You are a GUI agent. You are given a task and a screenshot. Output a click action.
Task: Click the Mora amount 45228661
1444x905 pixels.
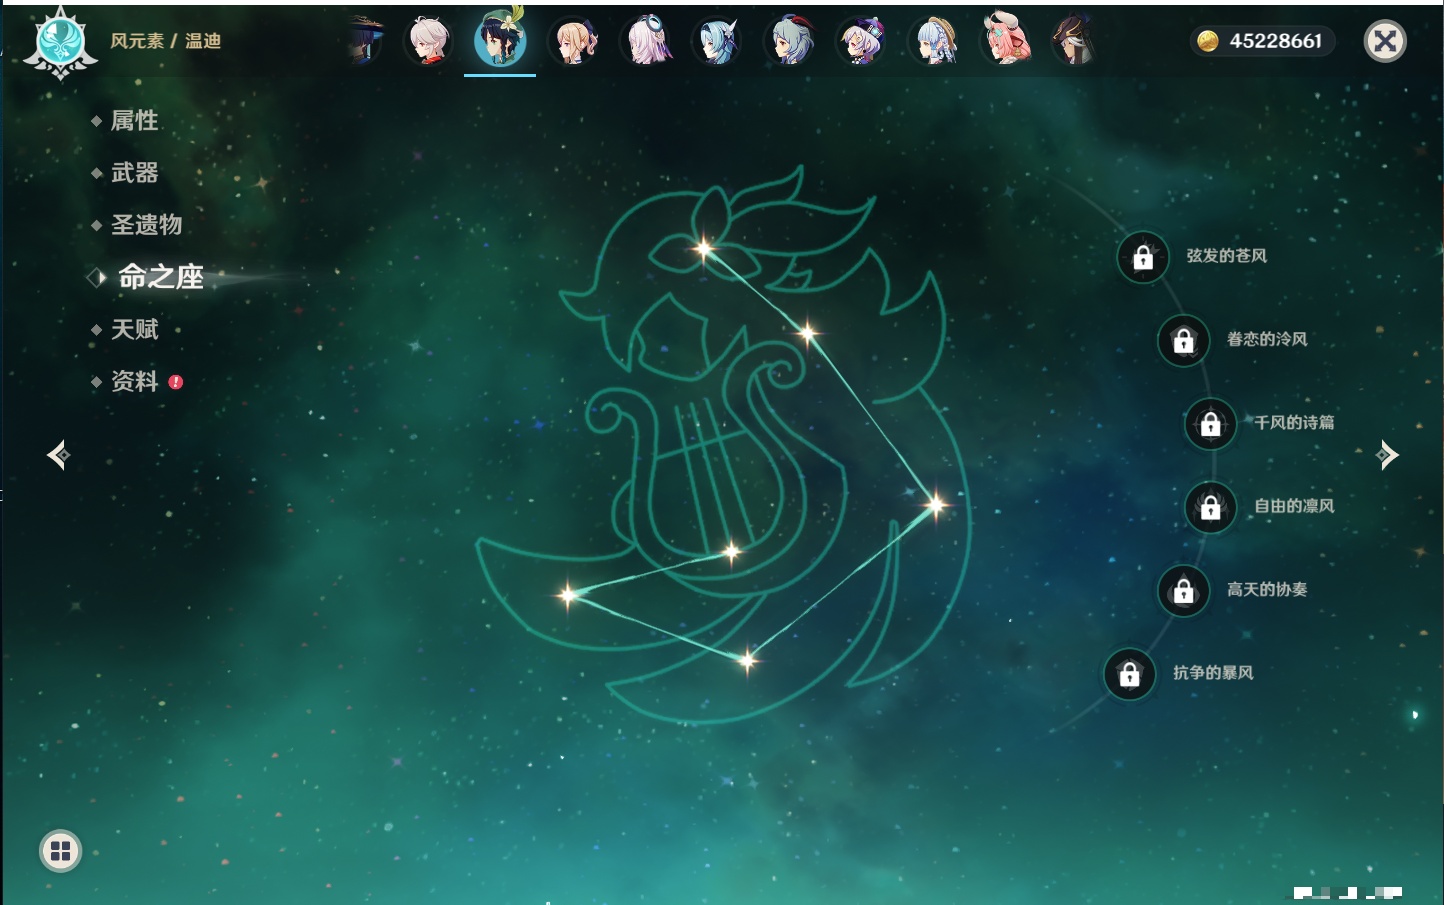[1276, 41]
